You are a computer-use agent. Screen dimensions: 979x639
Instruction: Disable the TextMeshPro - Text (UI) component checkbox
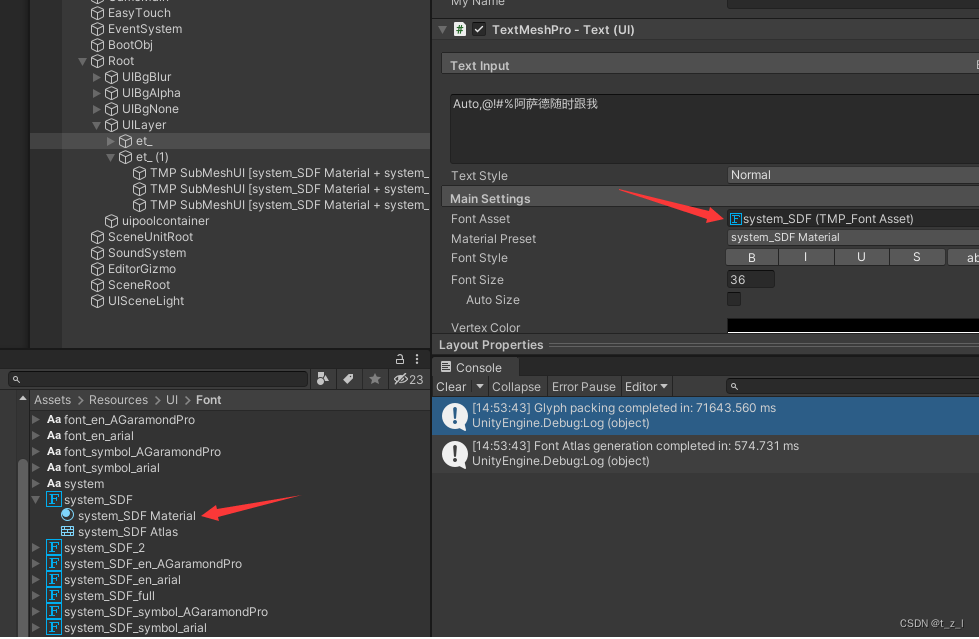479,29
